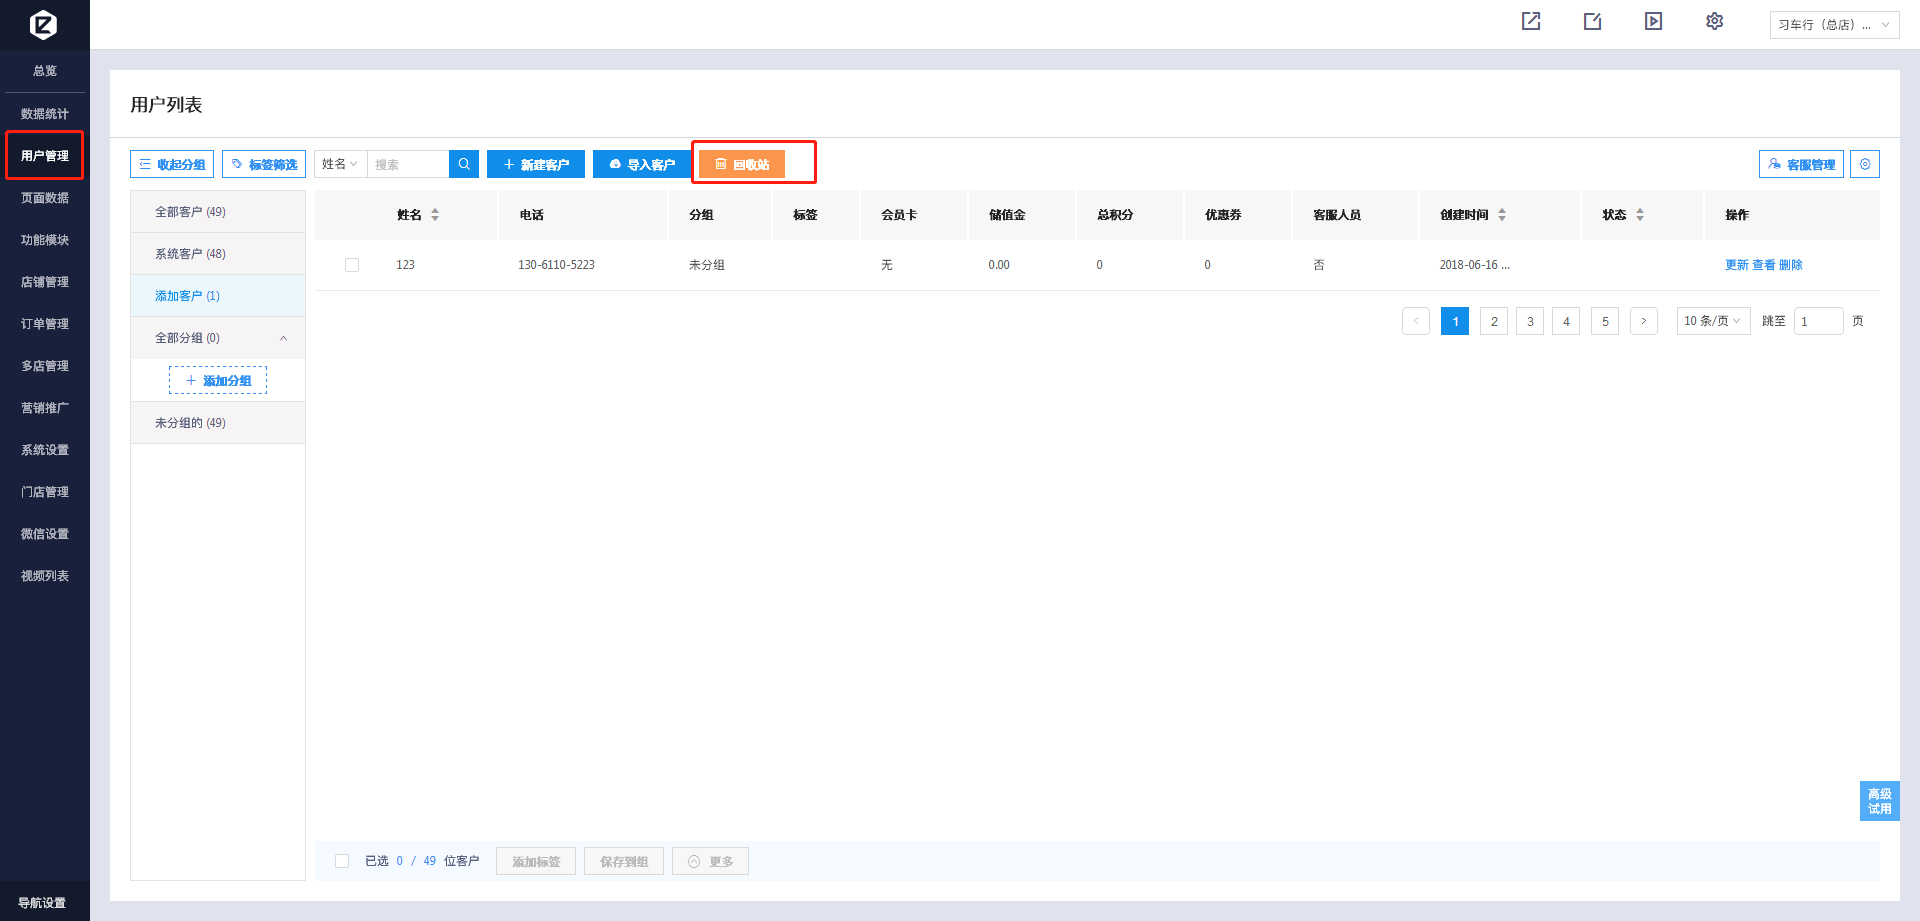Click the column settings gear beside 客服管理
This screenshot has height=921, width=1920.
pyautogui.click(x=1865, y=164)
